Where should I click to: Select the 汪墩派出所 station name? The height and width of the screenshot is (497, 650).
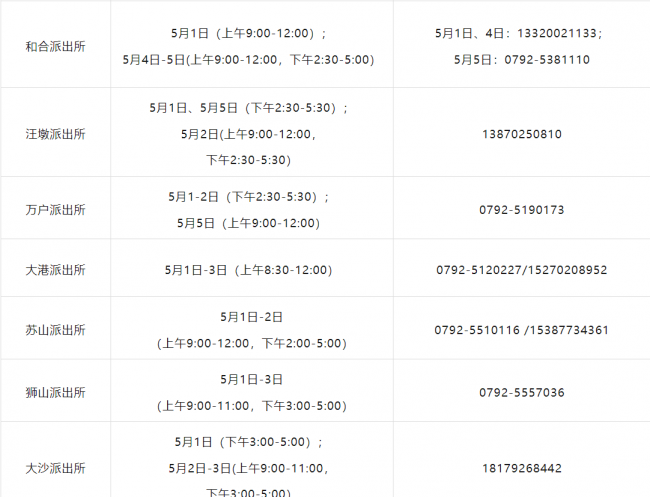point(56,134)
